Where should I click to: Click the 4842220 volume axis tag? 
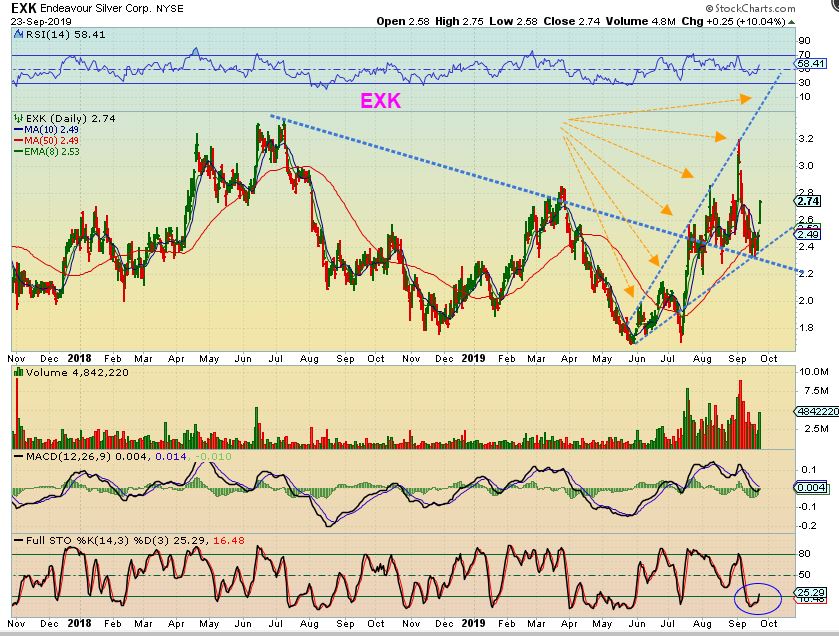[x=816, y=411]
